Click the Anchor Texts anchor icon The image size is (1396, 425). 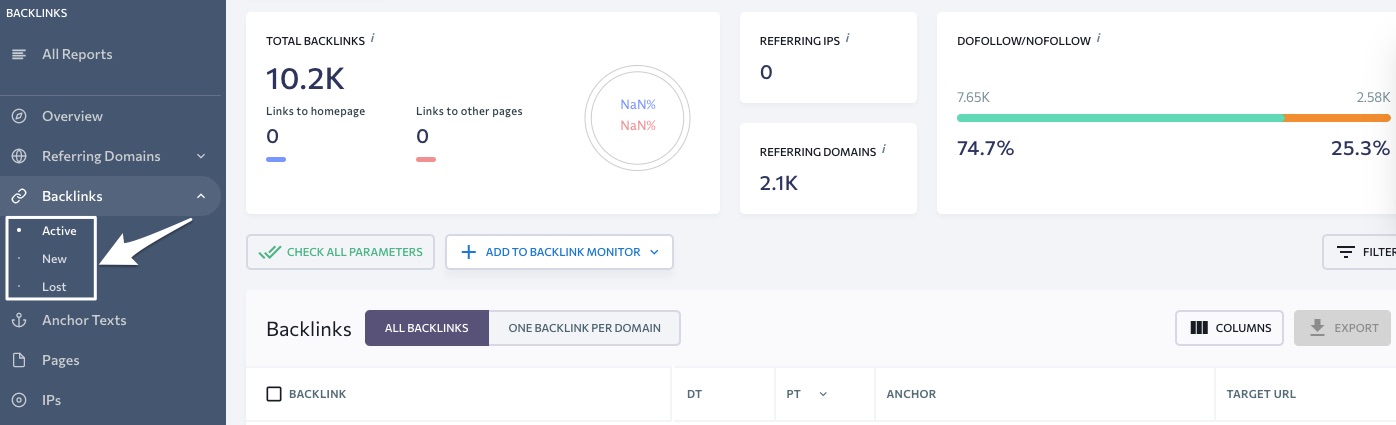18,320
